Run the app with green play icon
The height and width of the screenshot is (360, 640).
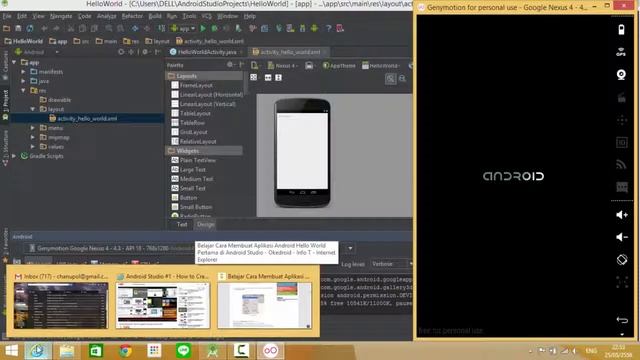click(203, 29)
